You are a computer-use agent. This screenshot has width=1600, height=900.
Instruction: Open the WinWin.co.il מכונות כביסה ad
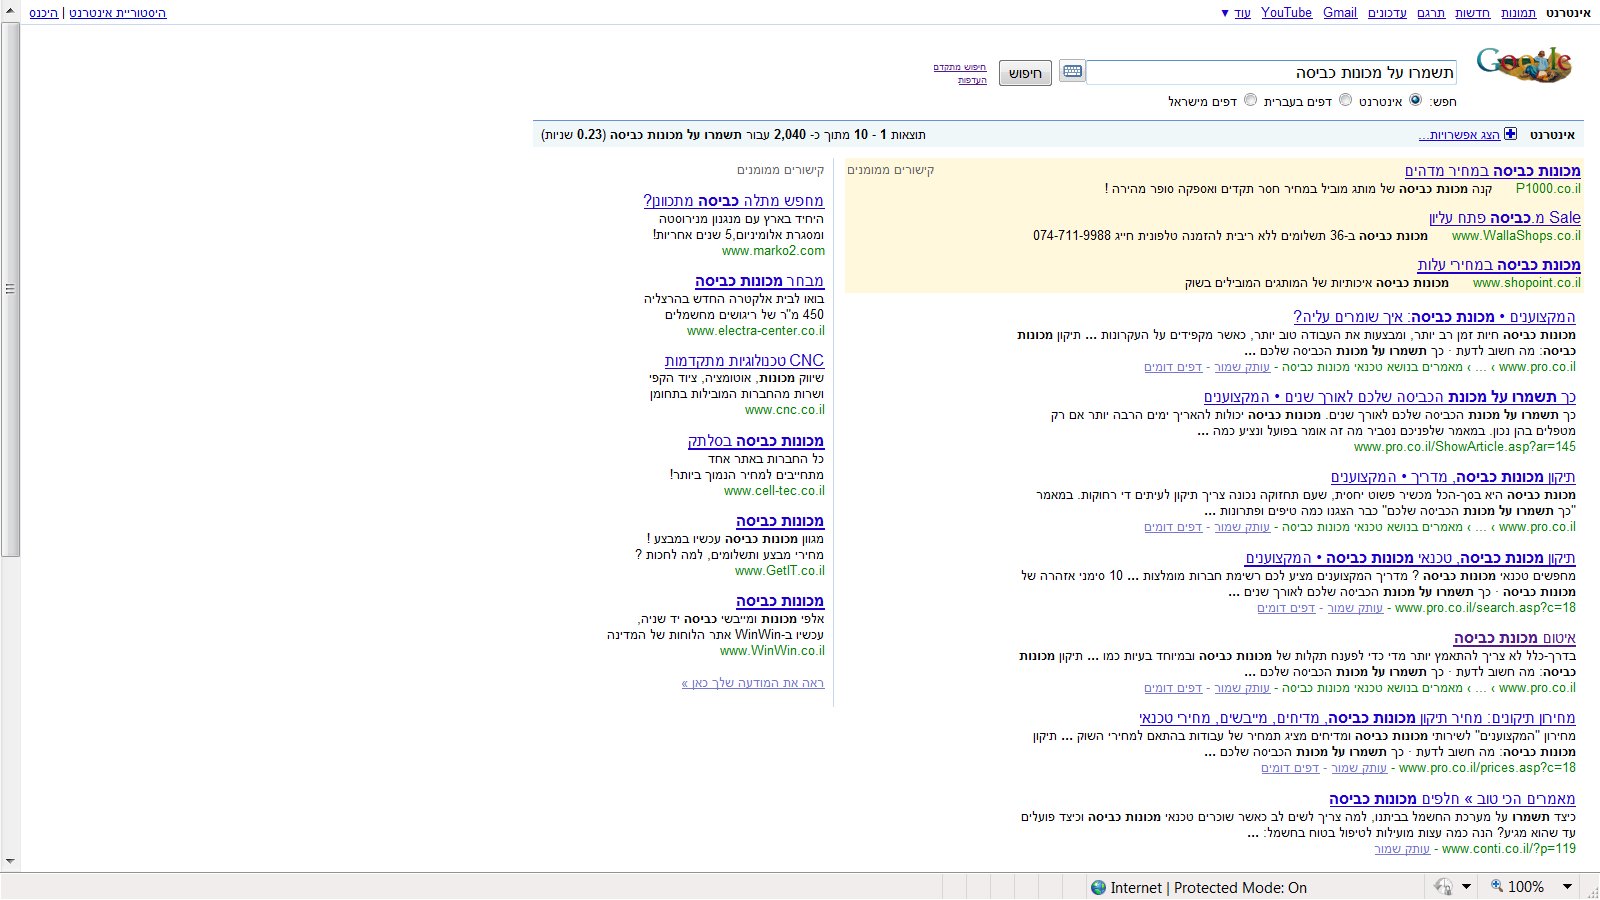click(780, 601)
